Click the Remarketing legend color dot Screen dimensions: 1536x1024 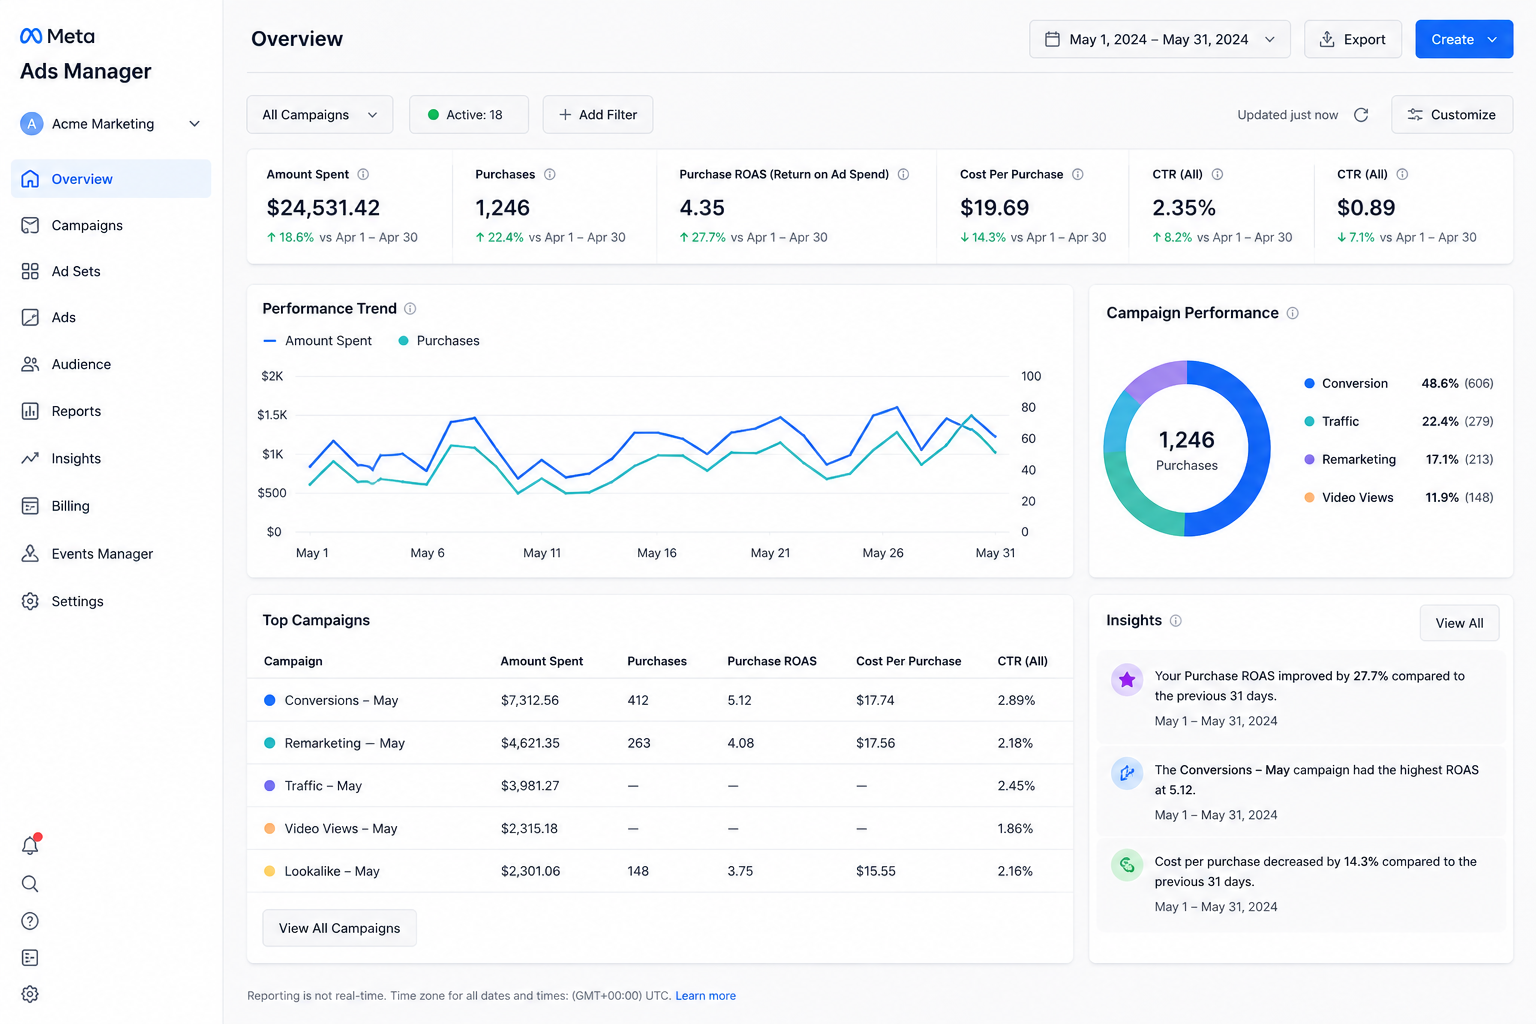coord(1309,460)
